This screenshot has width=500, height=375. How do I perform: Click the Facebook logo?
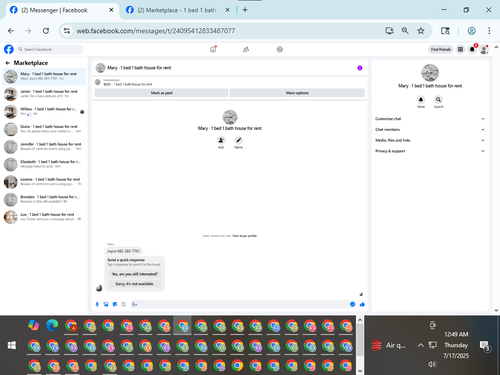point(9,49)
